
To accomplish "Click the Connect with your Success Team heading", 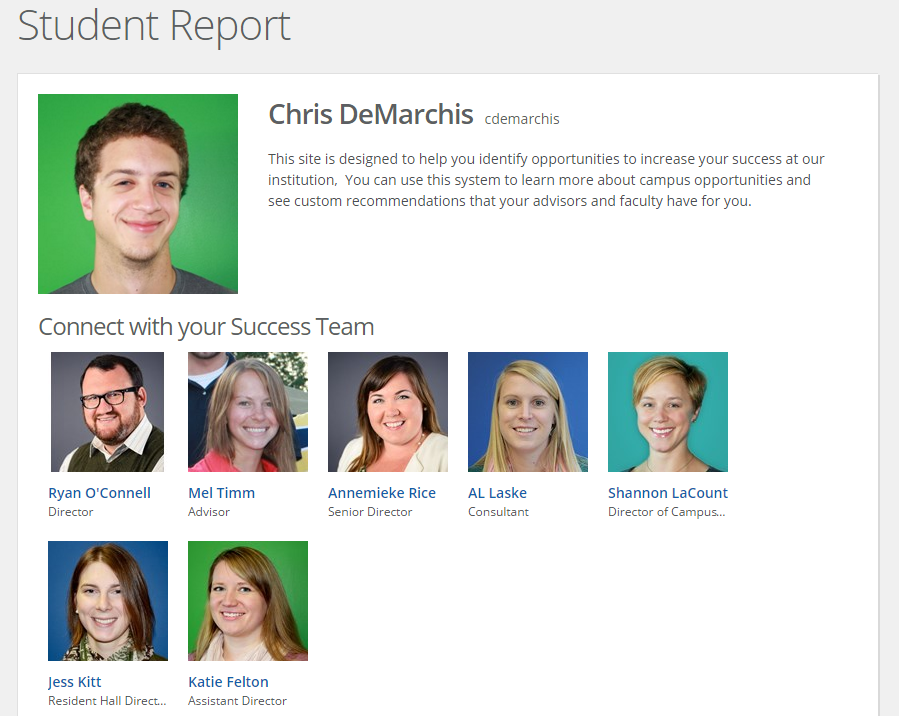I will click(x=205, y=326).
